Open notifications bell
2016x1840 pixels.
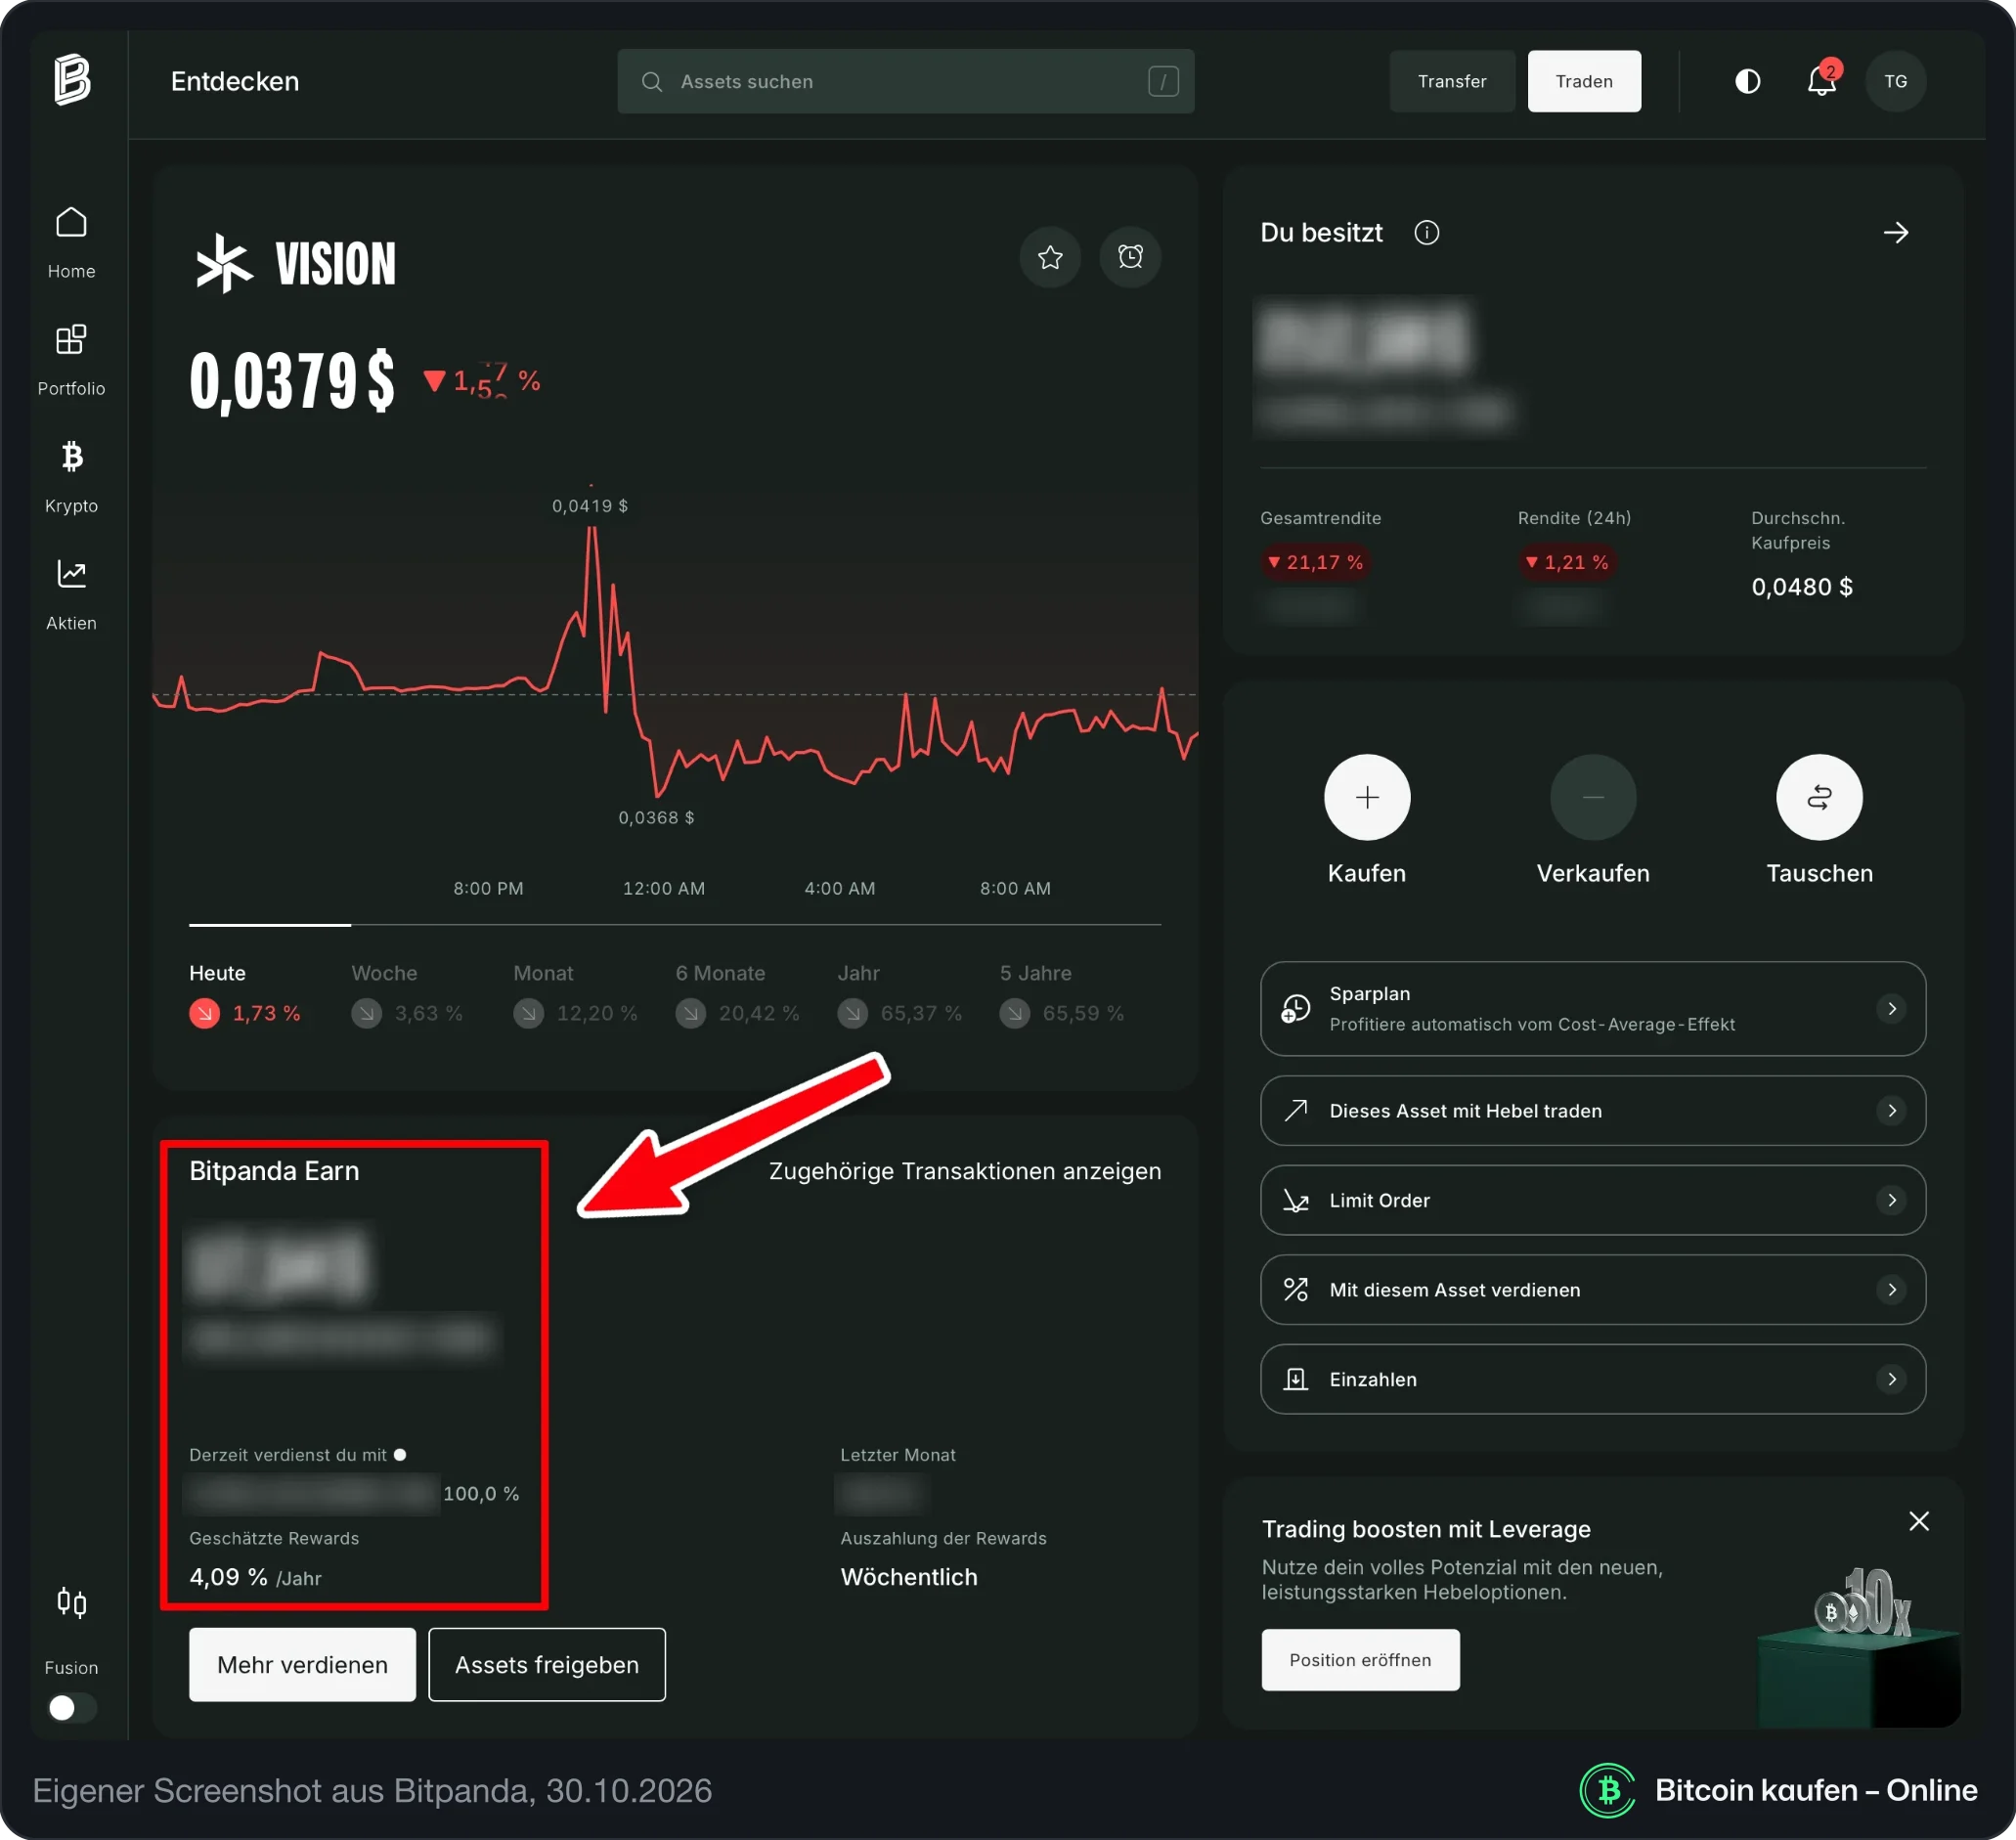(1822, 80)
